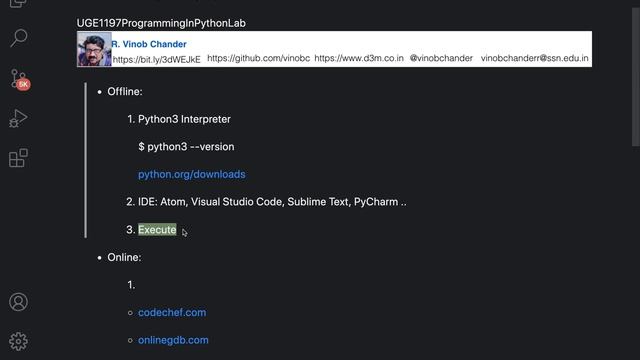
Task: Click the vertical scrollbar thumb
Action: click(636, 77)
